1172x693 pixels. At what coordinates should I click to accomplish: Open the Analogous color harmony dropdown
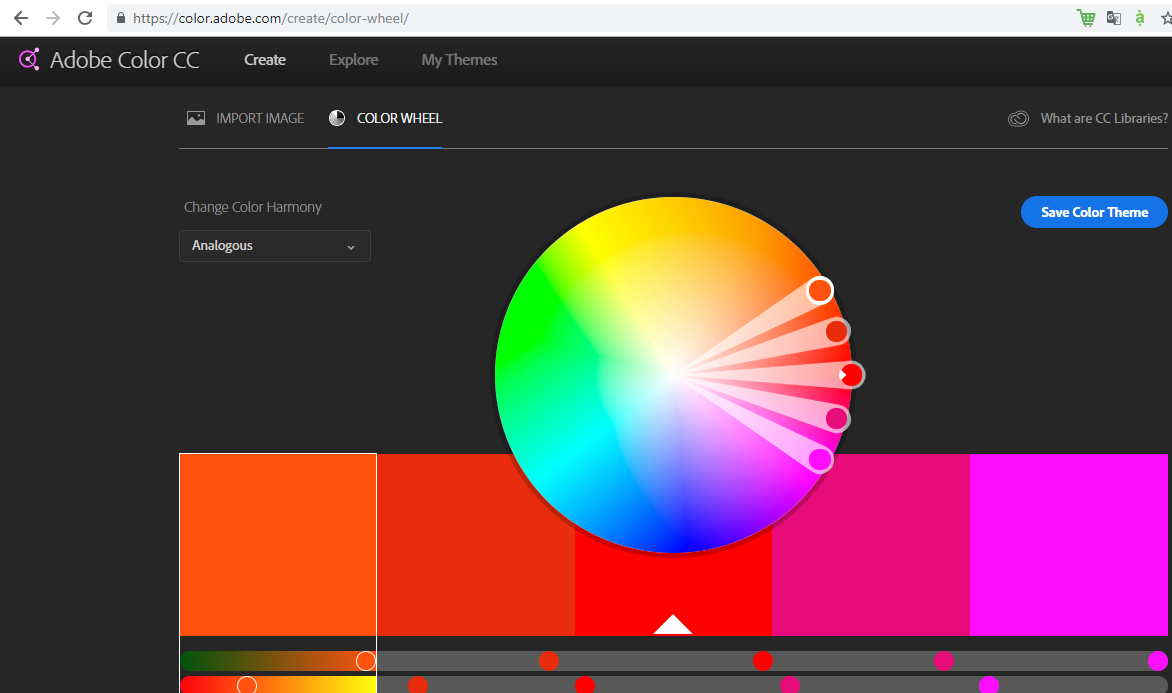click(x=275, y=246)
